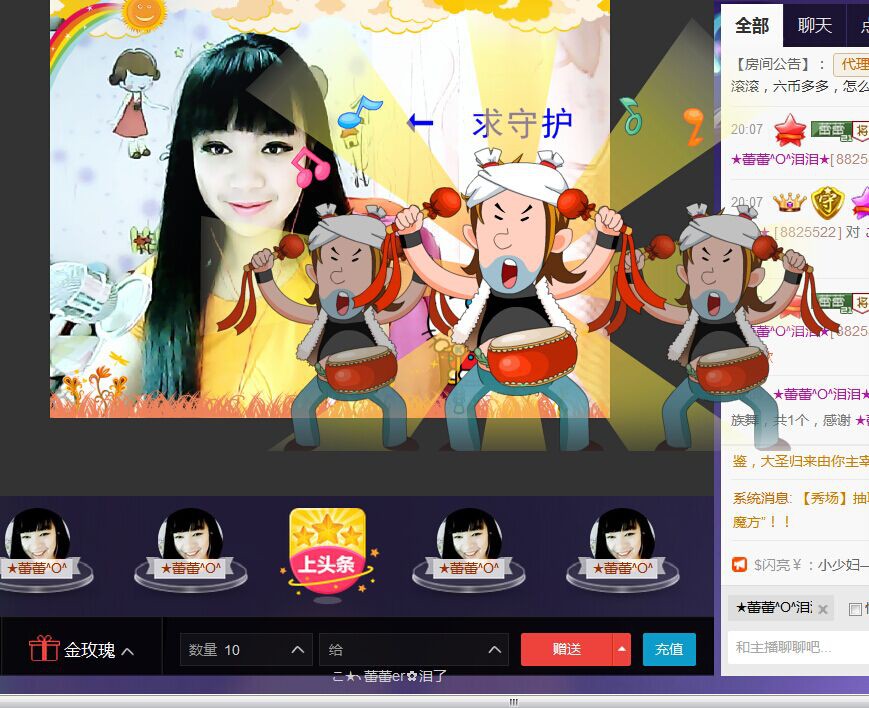Switch to the 聊天 tab
This screenshot has width=869, height=708.
pos(814,25)
